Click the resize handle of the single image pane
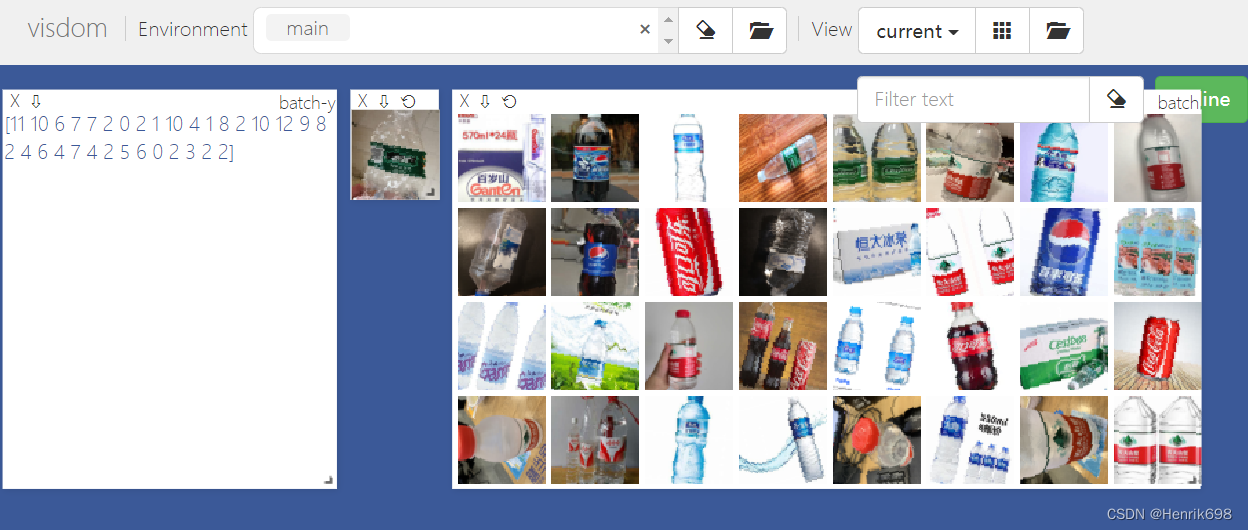1248x530 pixels. (x=431, y=191)
